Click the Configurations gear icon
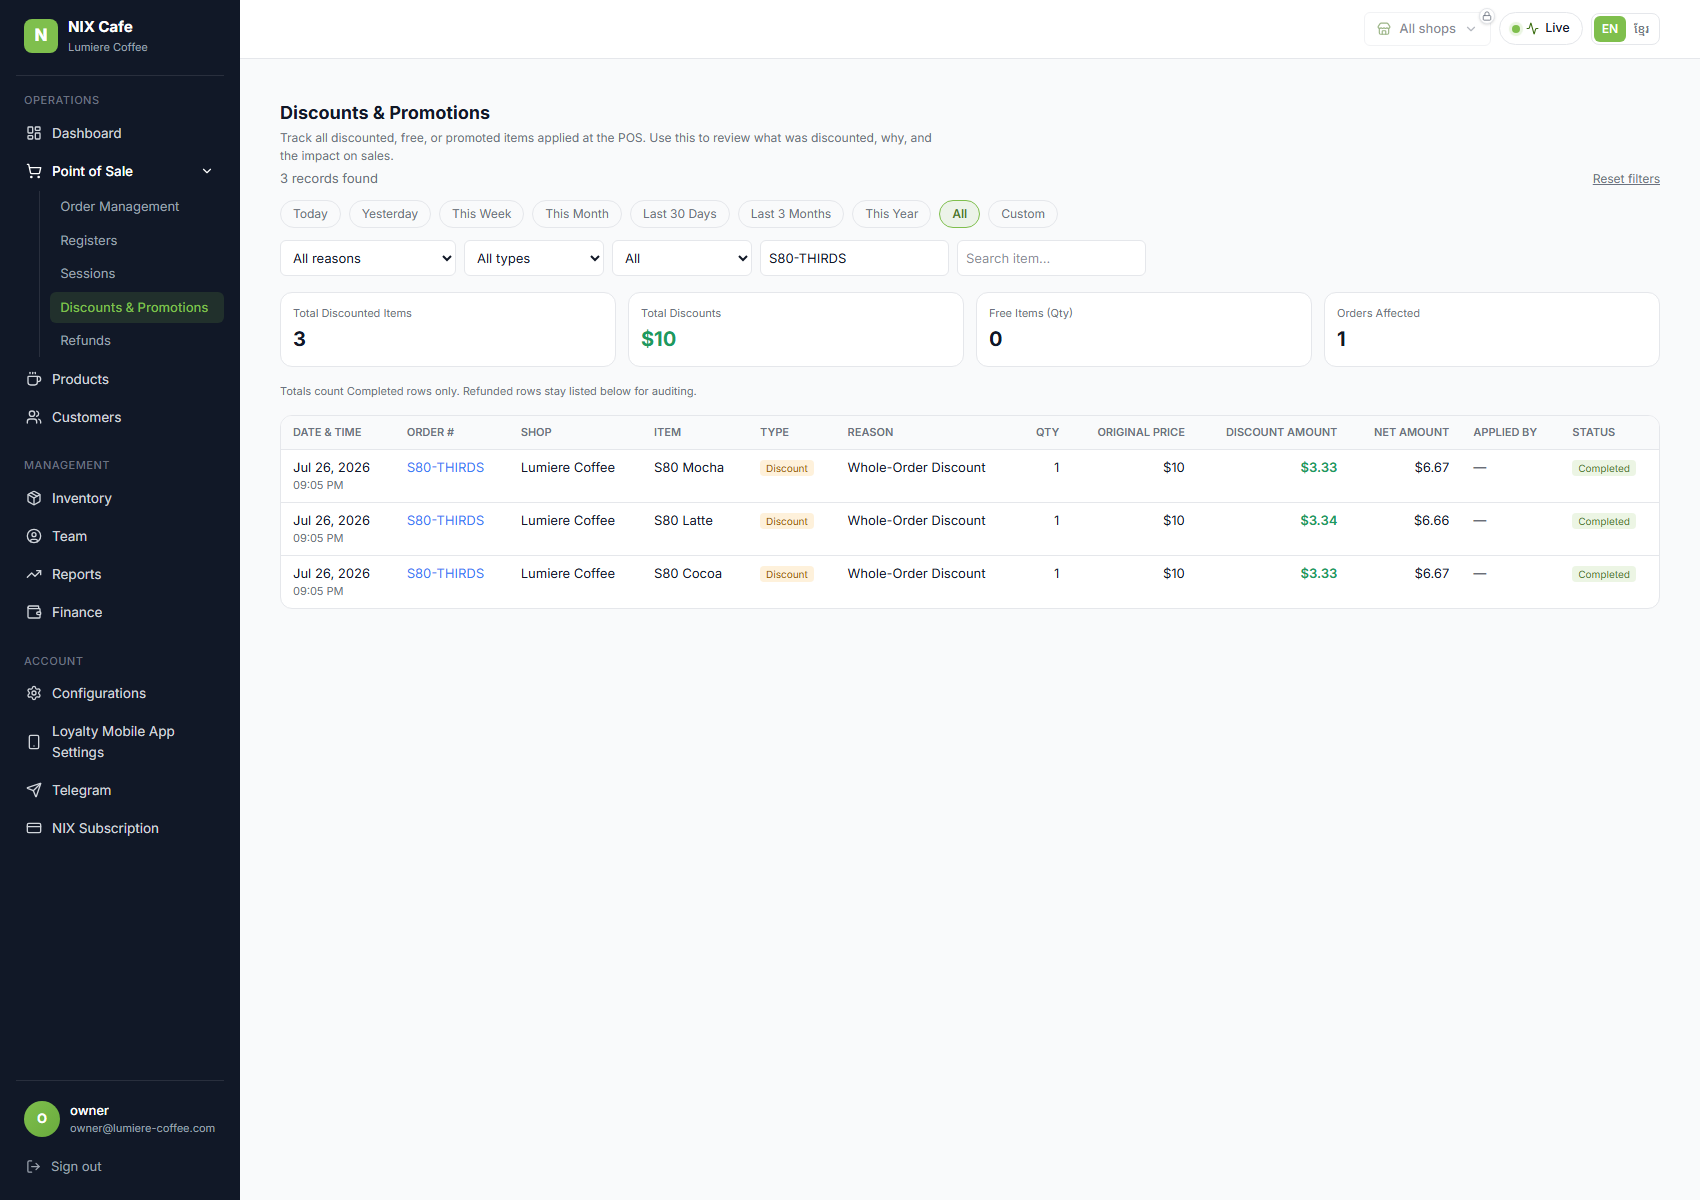This screenshot has width=1700, height=1200. [x=34, y=693]
